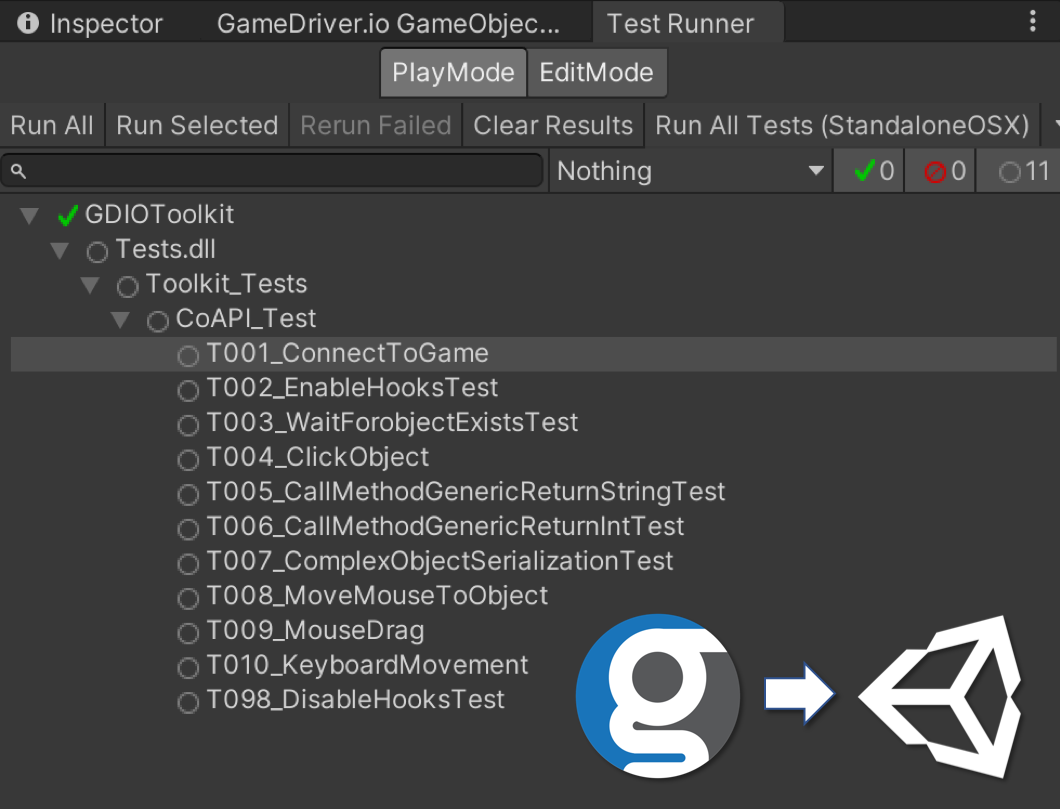Image resolution: width=1060 pixels, height=809 pixels.
Task: Collapse the GDIOToolkit tree node
Action: tap(29, 216)
